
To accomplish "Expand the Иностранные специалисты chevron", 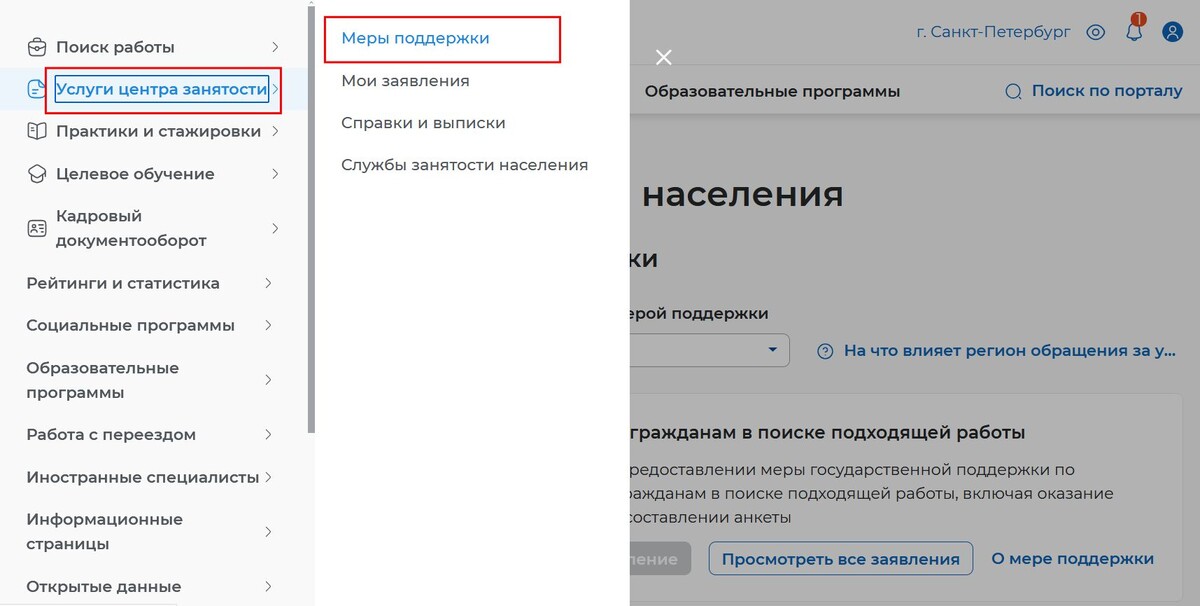I will (x=267, y=477).
